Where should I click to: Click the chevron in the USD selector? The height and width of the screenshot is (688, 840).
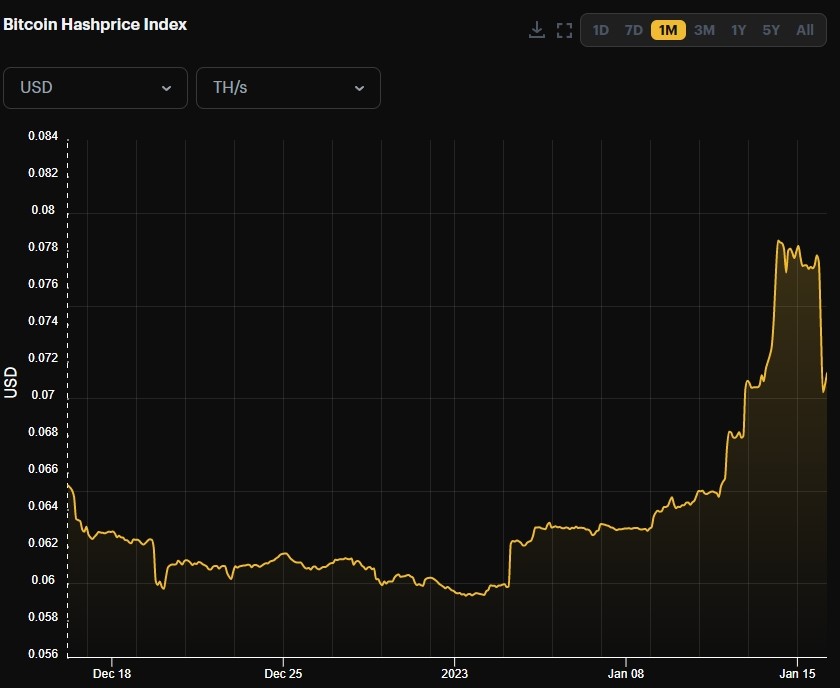[166, 88]
